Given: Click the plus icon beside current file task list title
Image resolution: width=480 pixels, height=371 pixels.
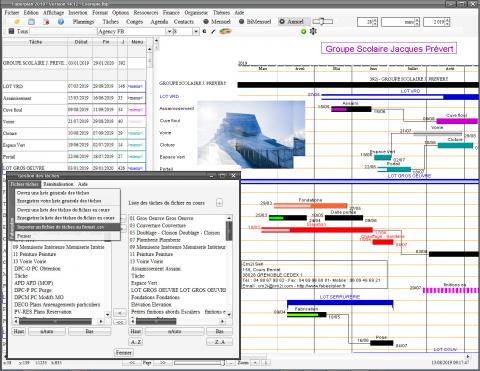Looking at the screenshot, I should [x=219, y=203].
